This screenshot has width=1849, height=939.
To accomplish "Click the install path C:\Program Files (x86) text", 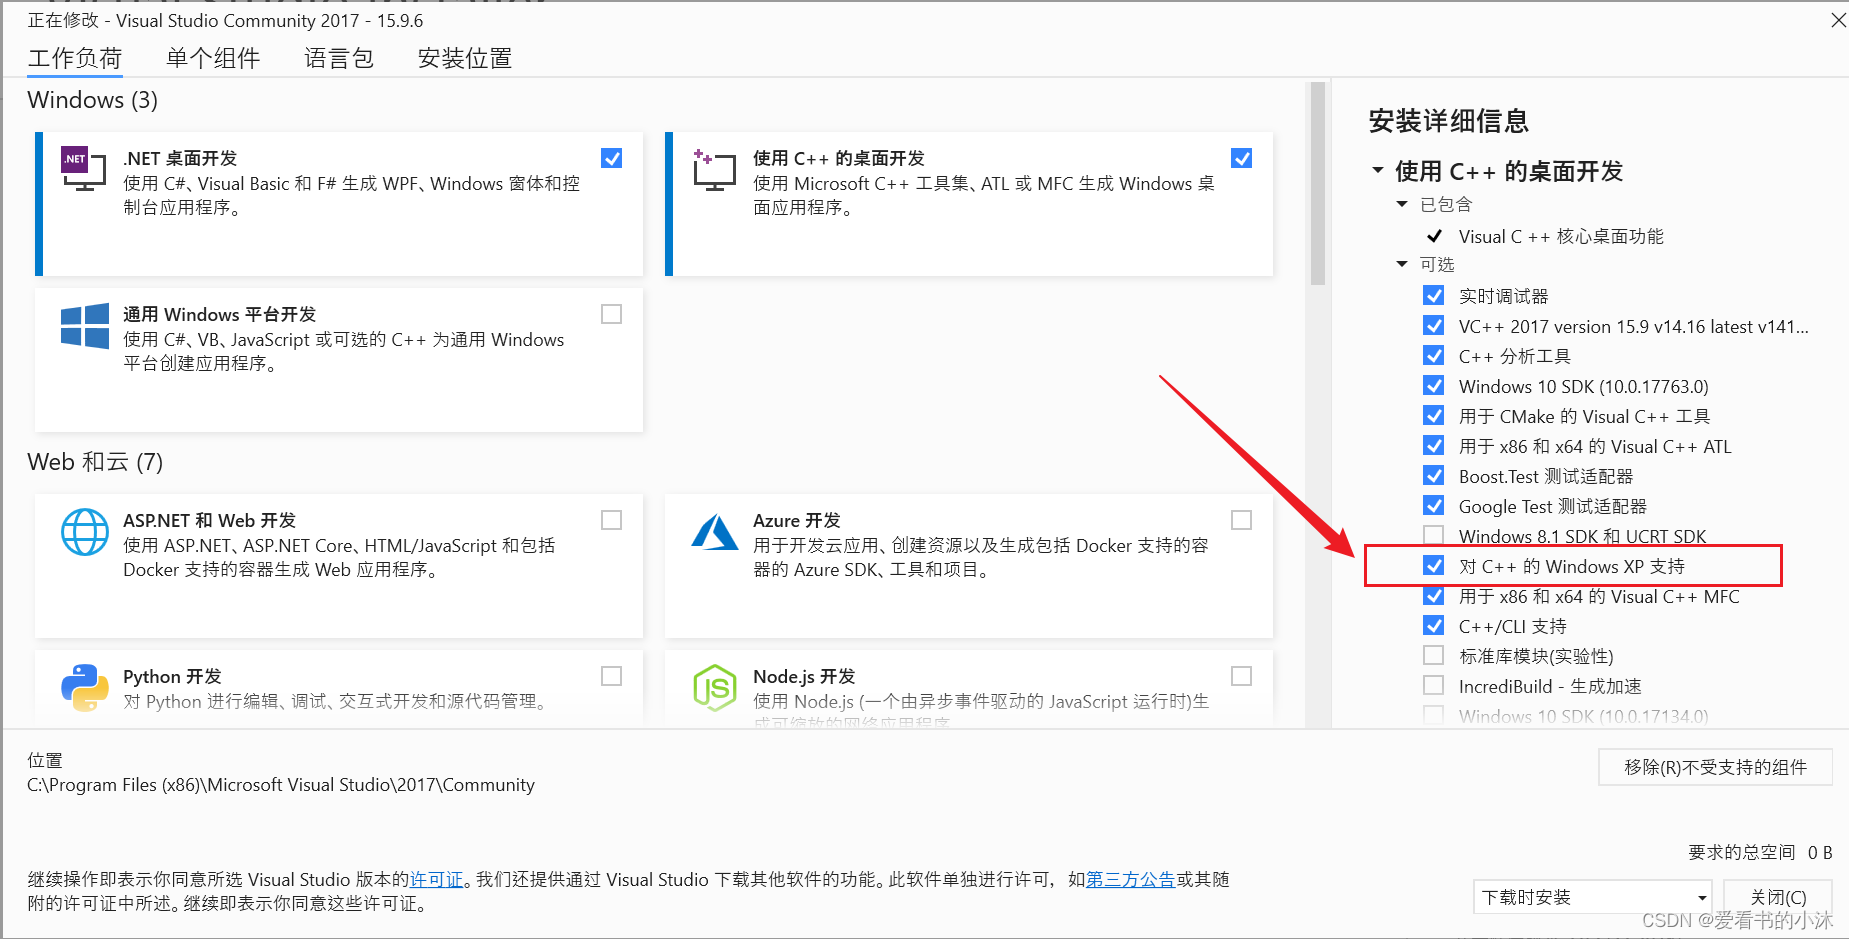I will point(281,785).
